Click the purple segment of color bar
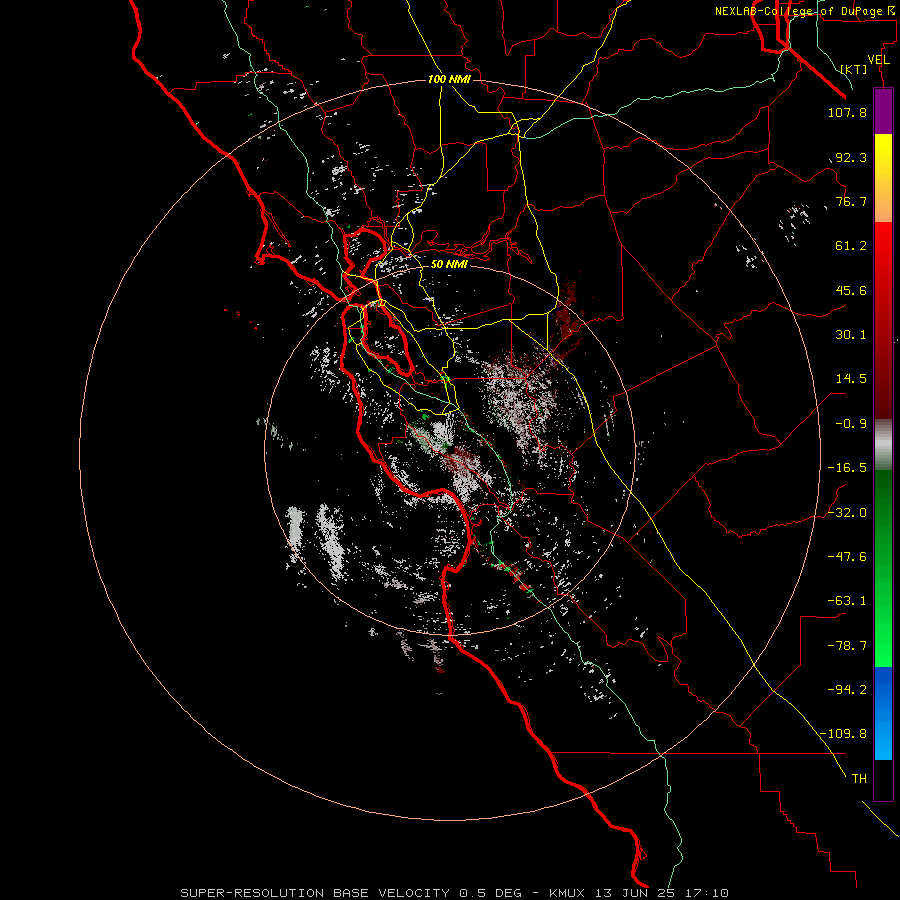 883,112
